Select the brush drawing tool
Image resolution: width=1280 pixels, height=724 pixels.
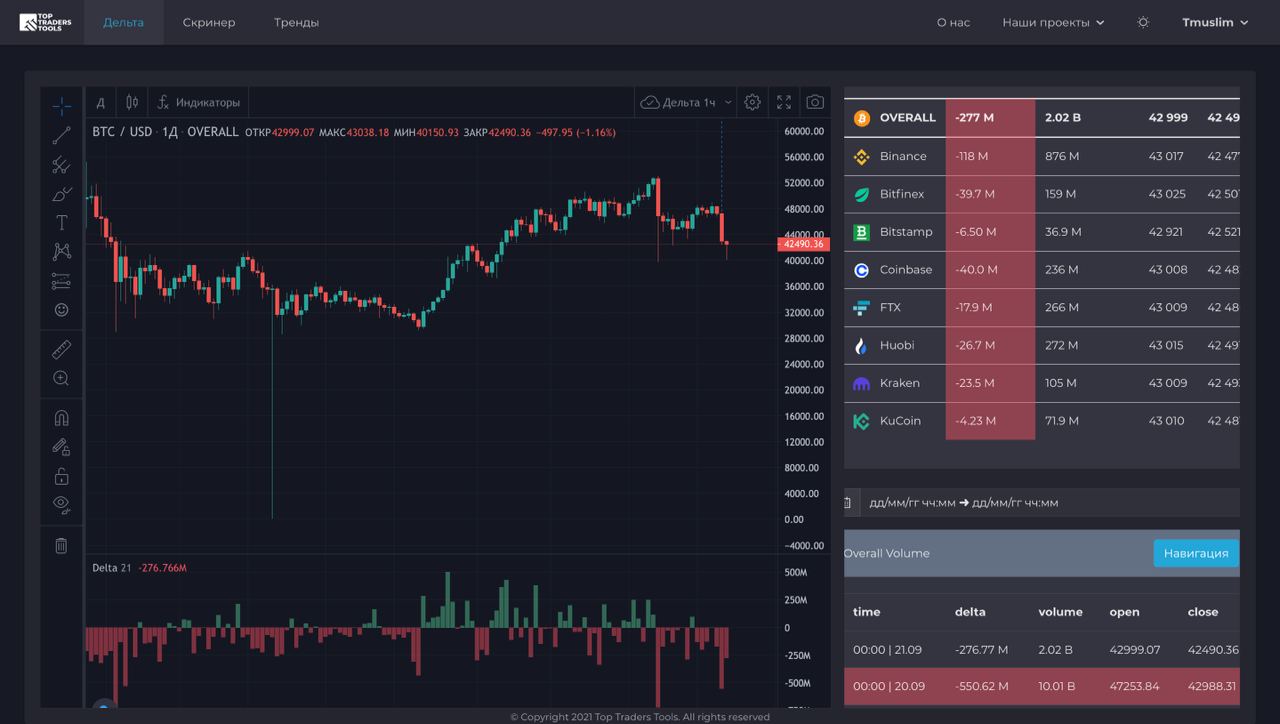pos(61,194)
